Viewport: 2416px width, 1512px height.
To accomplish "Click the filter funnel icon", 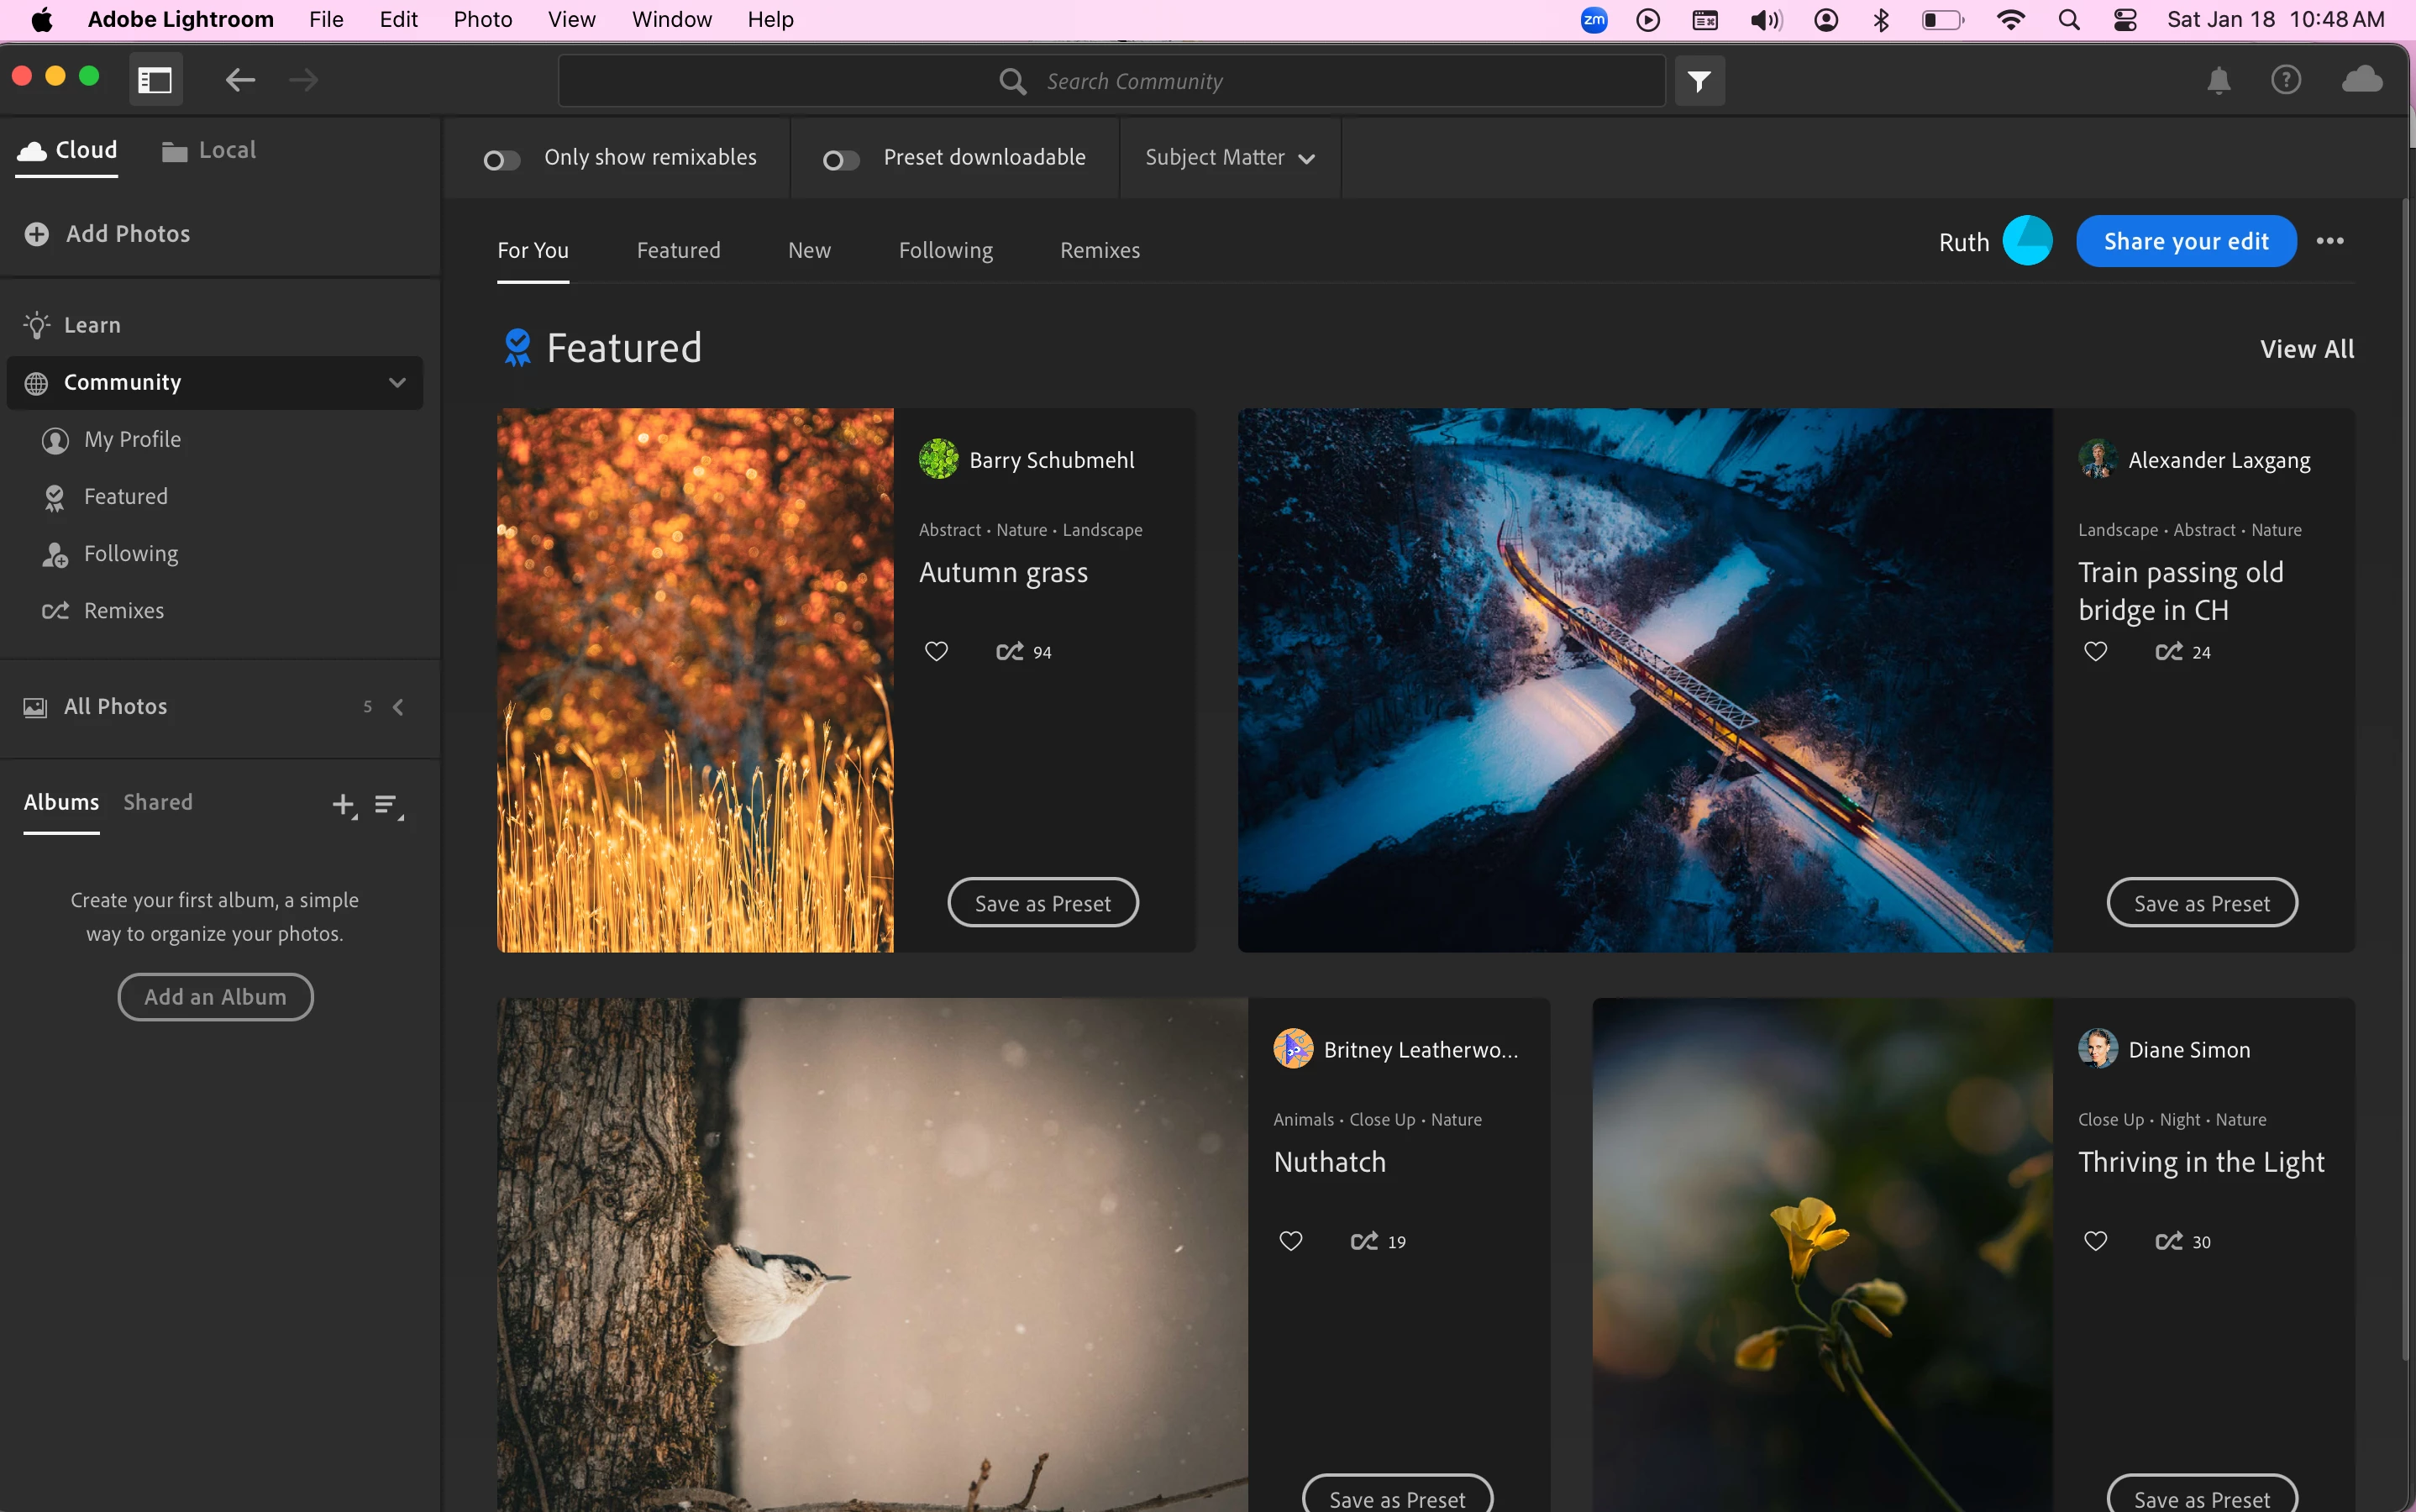I will [x=1699, y=81].
